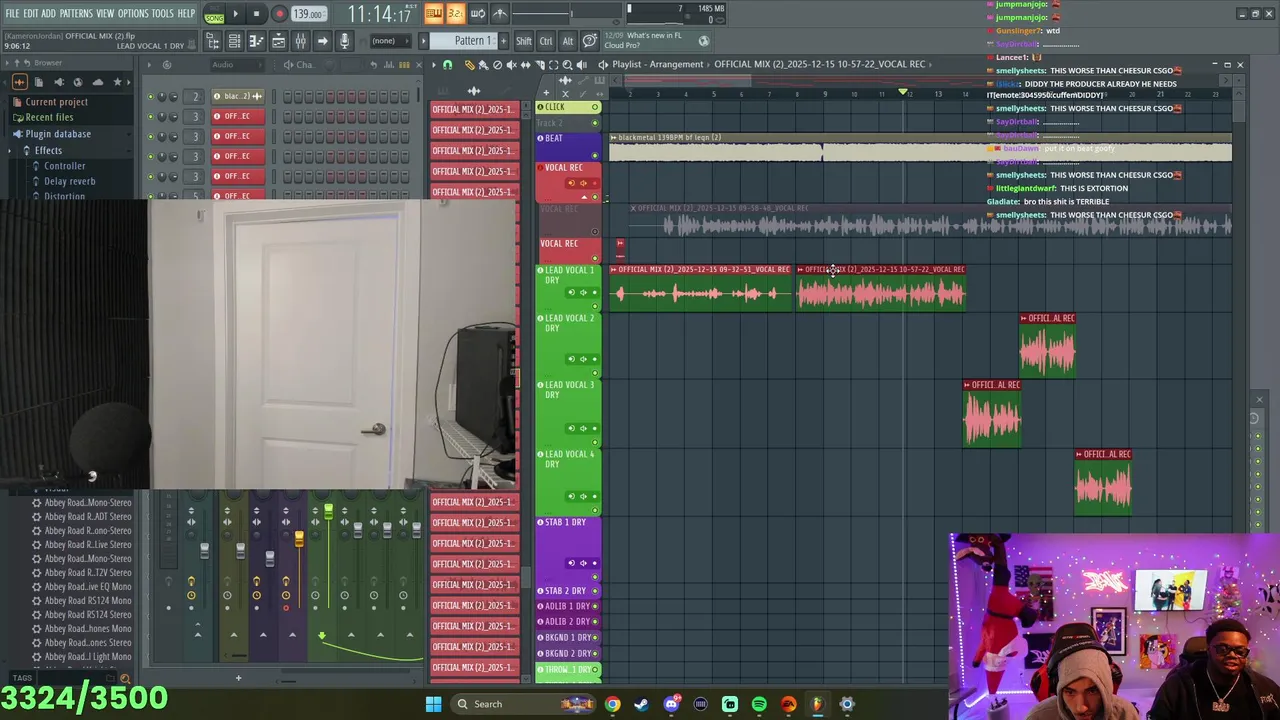Mute the BEAT track with its LED
Viewport: 1280px width, 720px height.
(595, 156)
